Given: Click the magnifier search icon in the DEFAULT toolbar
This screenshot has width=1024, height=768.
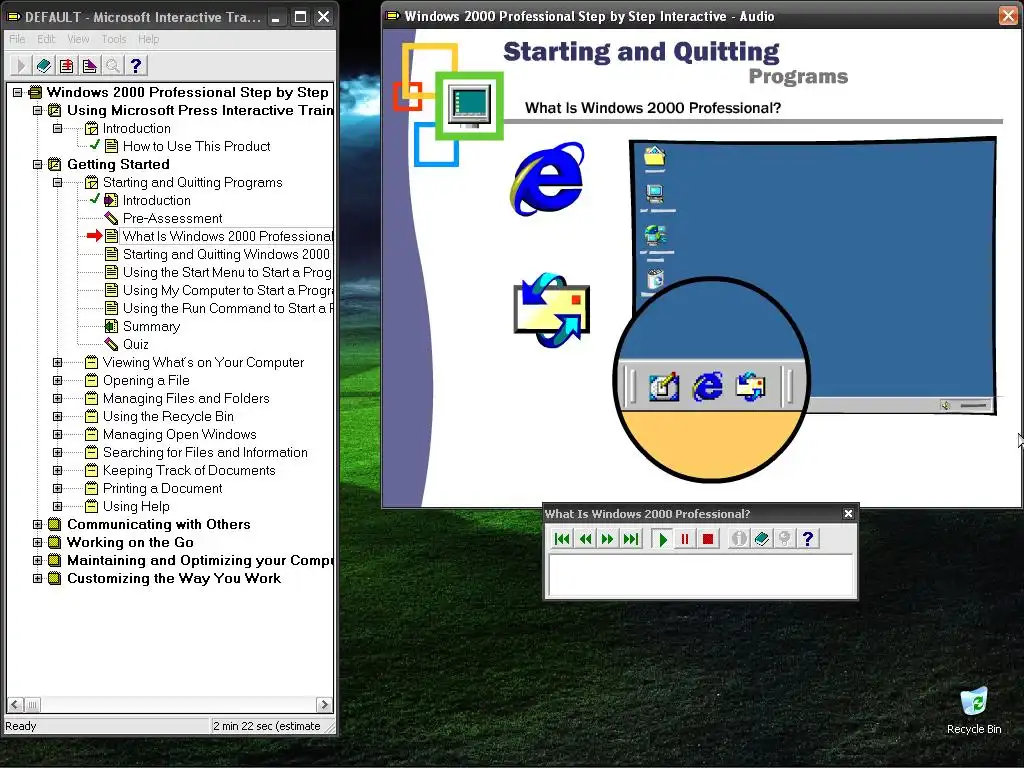Looking at the screenshot, I should point(112,65).
